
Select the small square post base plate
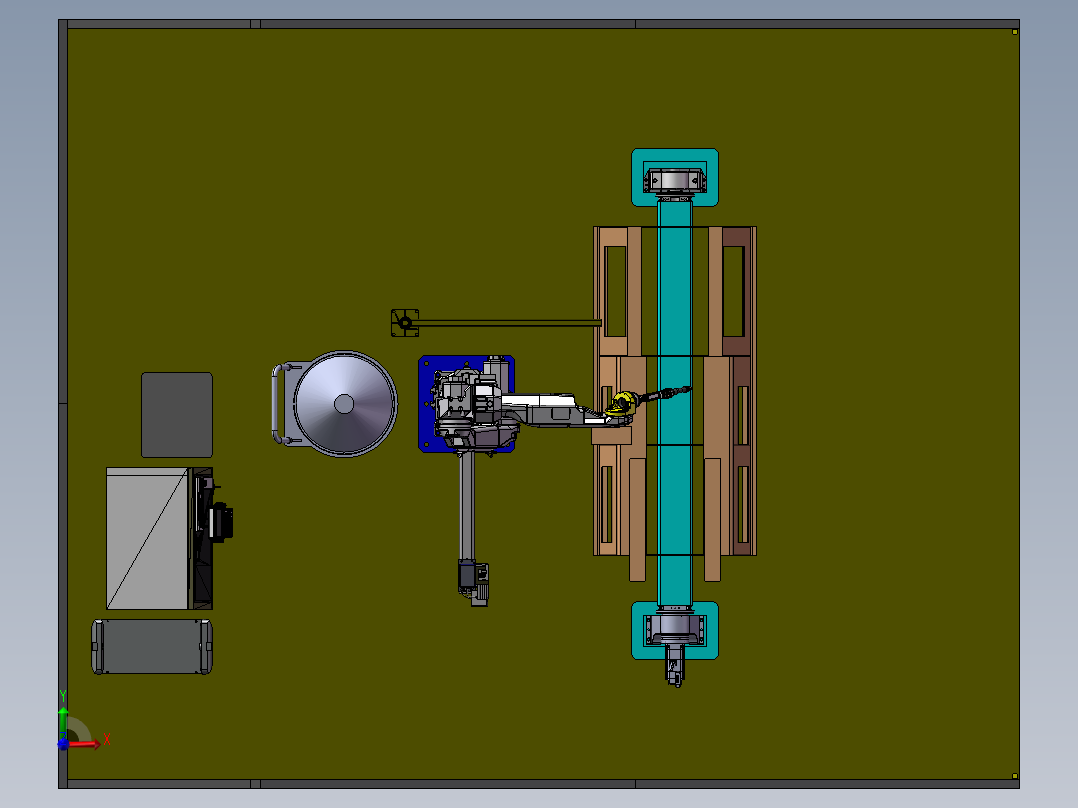[405, 323]
